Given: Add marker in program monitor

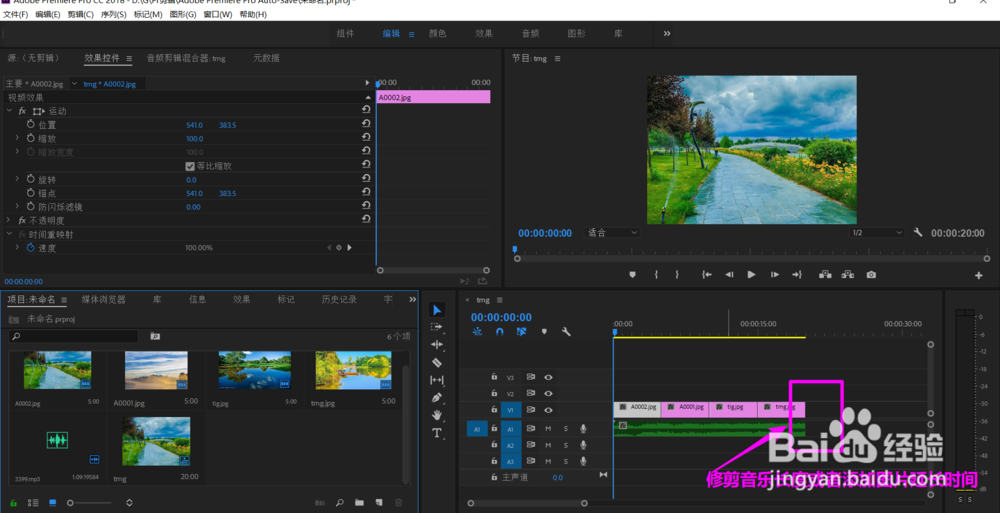Looking at the screenshot, I should point(633,274).
